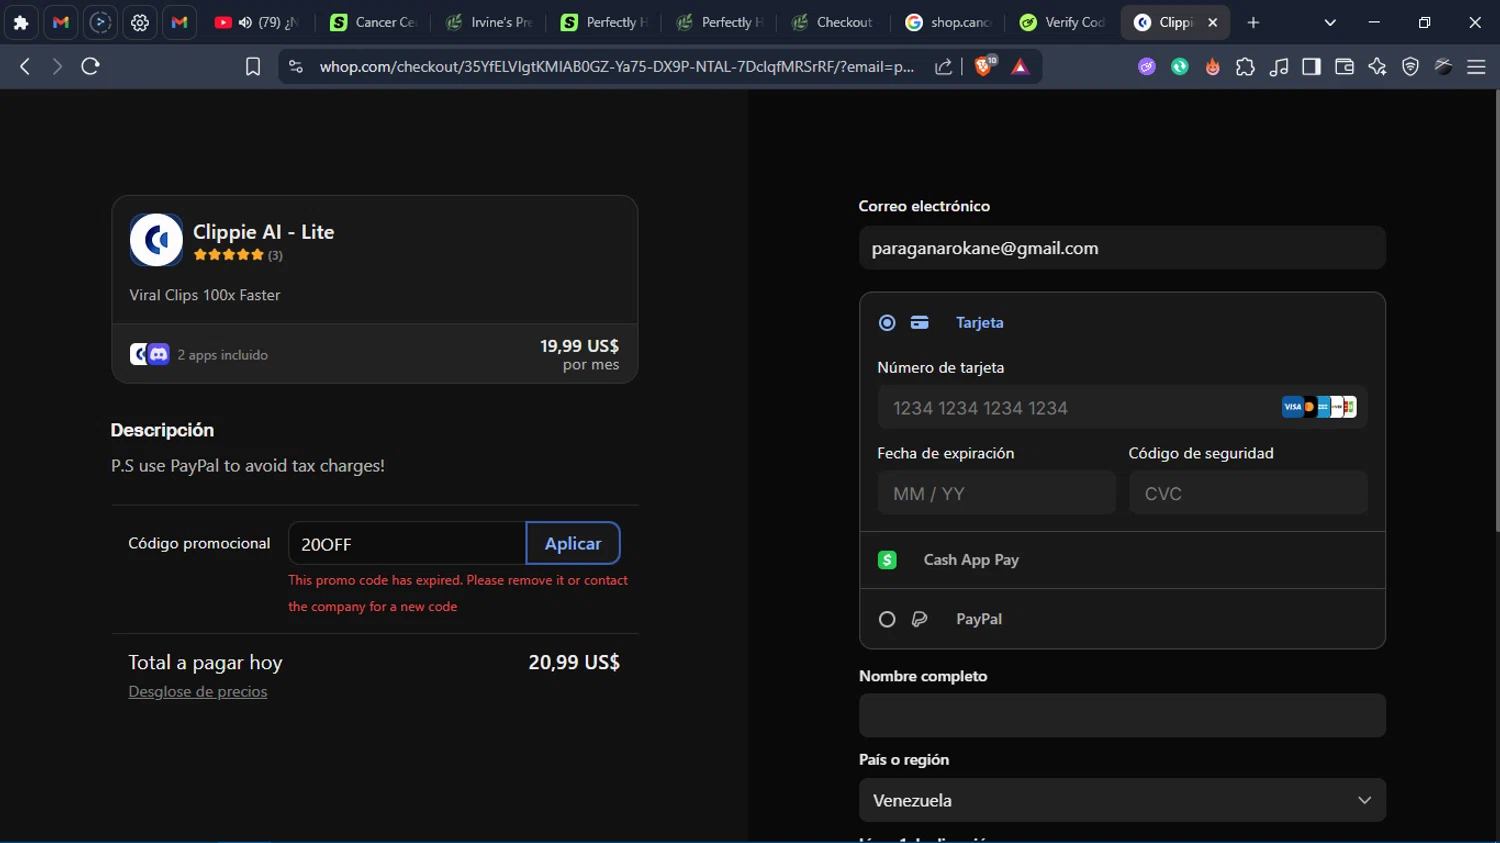Switch to the Cancer Ce... tab
The width and height of the screenshot is (1500, 843).
[x=373, y=22]
